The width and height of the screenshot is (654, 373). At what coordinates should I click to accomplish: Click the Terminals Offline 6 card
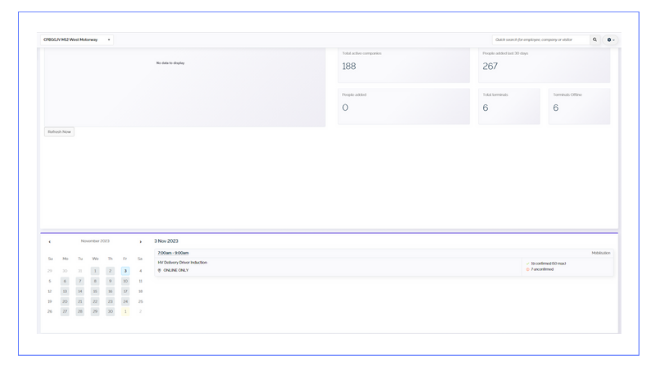pyautogui.click(x=579, y=106)
